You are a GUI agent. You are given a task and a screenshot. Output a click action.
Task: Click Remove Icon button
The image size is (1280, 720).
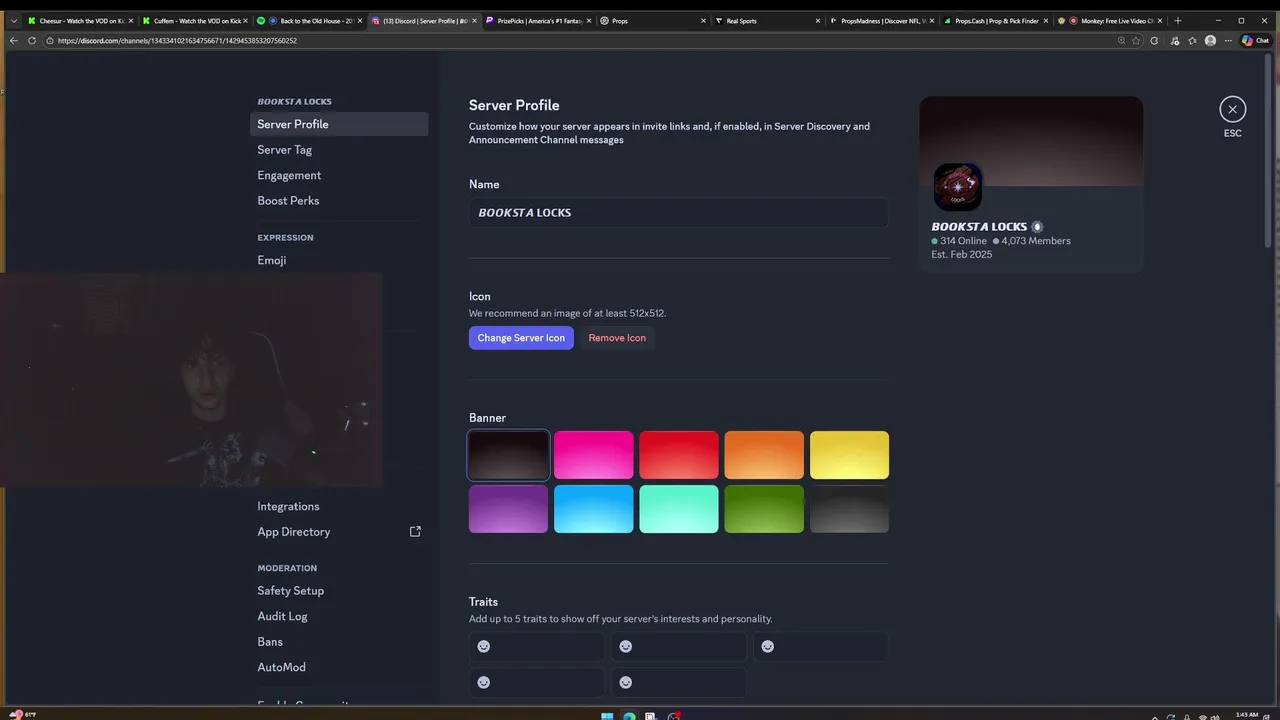pos(617,338)
